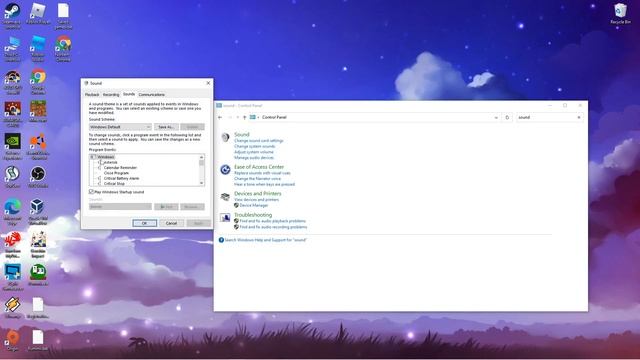Open Hear a tone when keys are pressed
640x360 pixels.
264,184
